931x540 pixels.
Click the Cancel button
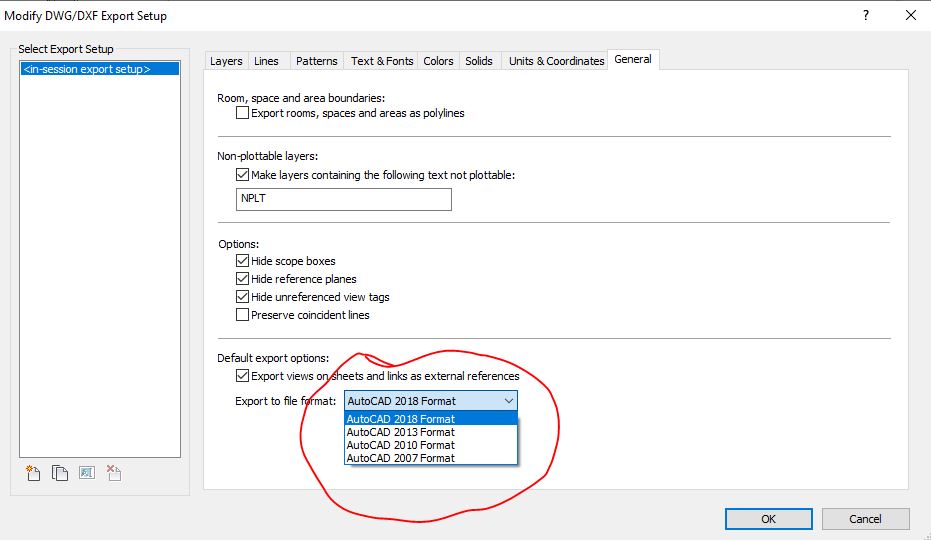point(865,519)
